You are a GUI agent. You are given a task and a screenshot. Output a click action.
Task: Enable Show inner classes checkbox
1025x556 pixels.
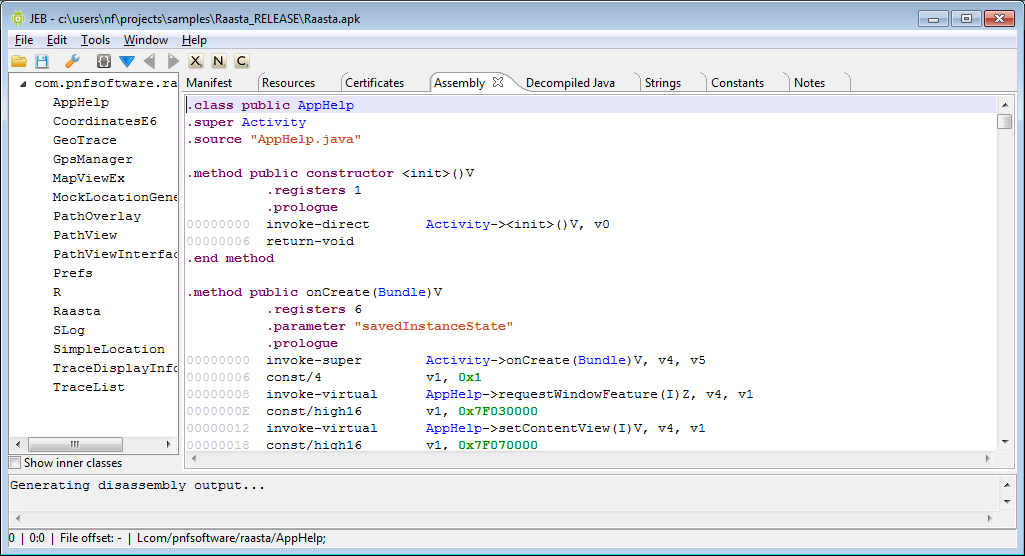(14, 463)
